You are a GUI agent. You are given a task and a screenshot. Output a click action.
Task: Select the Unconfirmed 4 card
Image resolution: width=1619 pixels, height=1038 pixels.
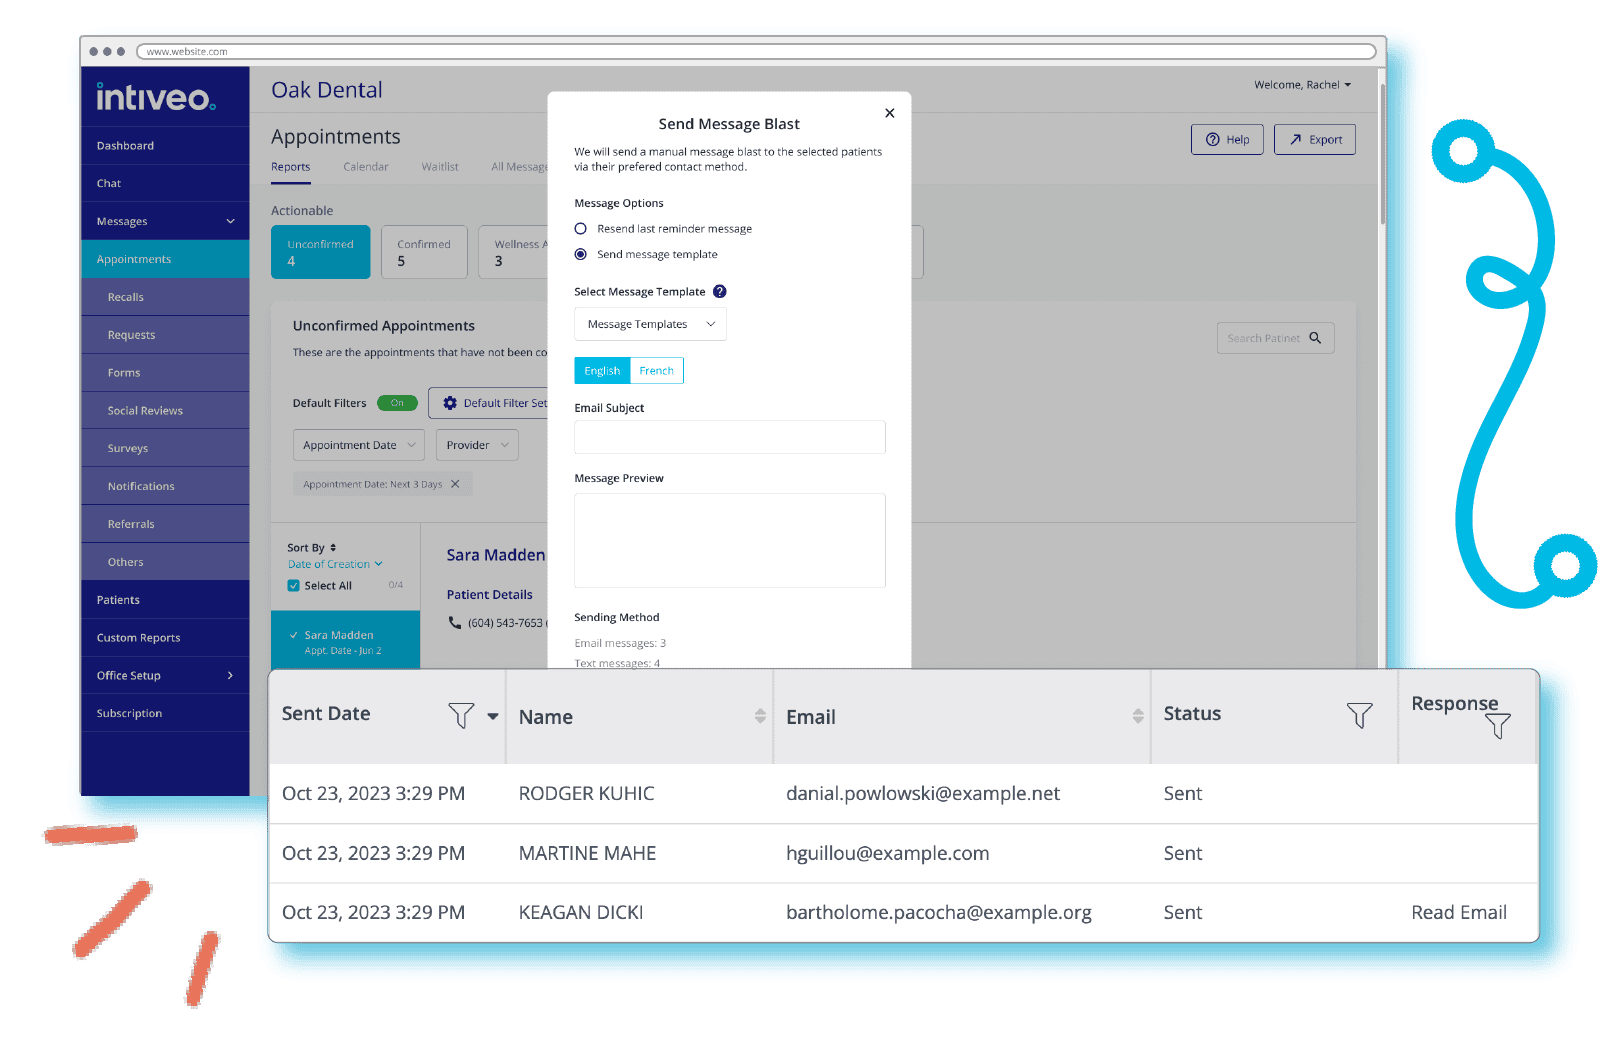pos(320,252)
